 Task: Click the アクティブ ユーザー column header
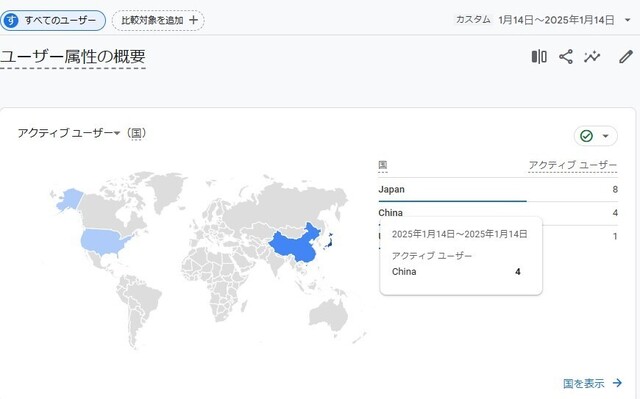coord(573,165)
